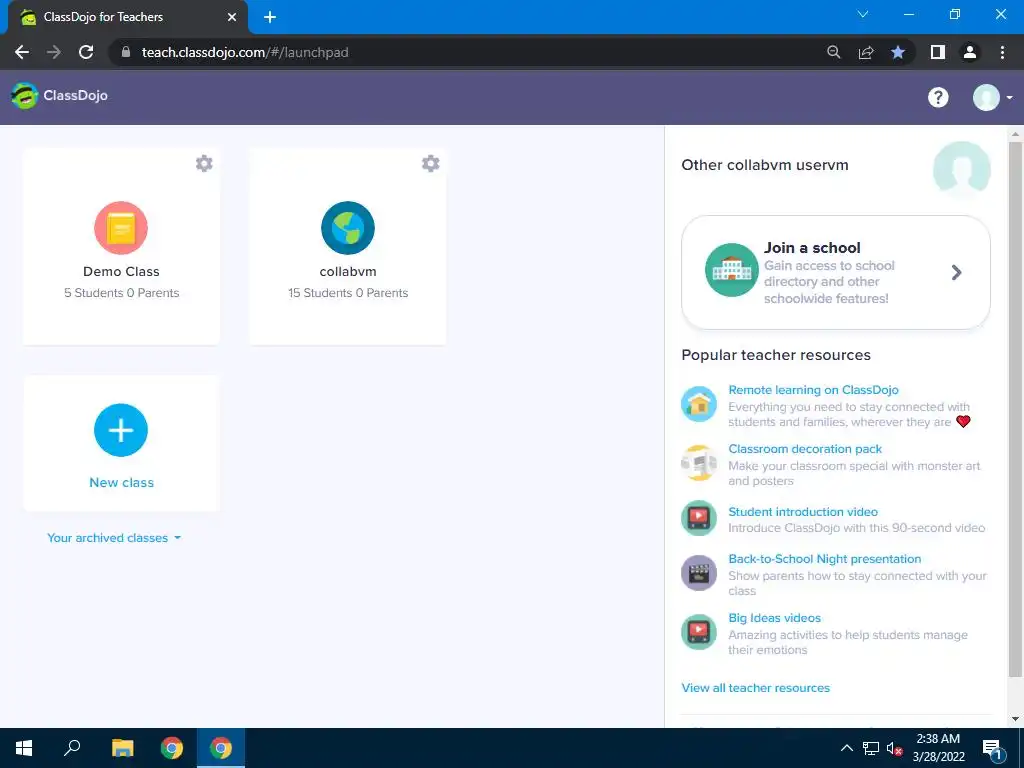Click the ClassDojo monster logo
The image size is (1024, 768).
(24, 96)
